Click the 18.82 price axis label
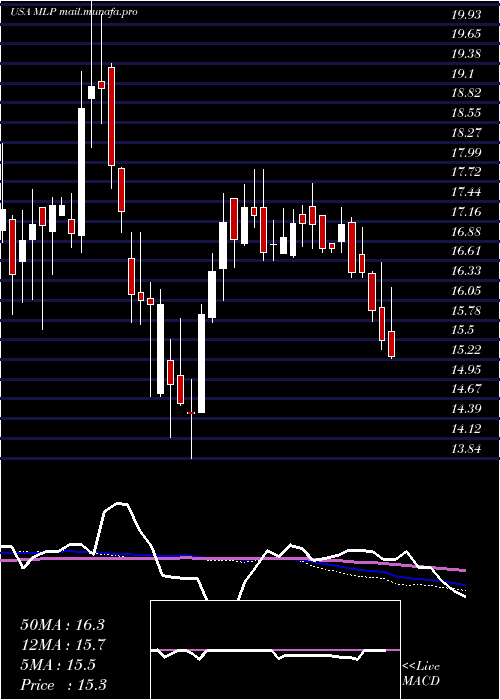Viewport: 500px width, 700px height. click(x=466, y=93)
